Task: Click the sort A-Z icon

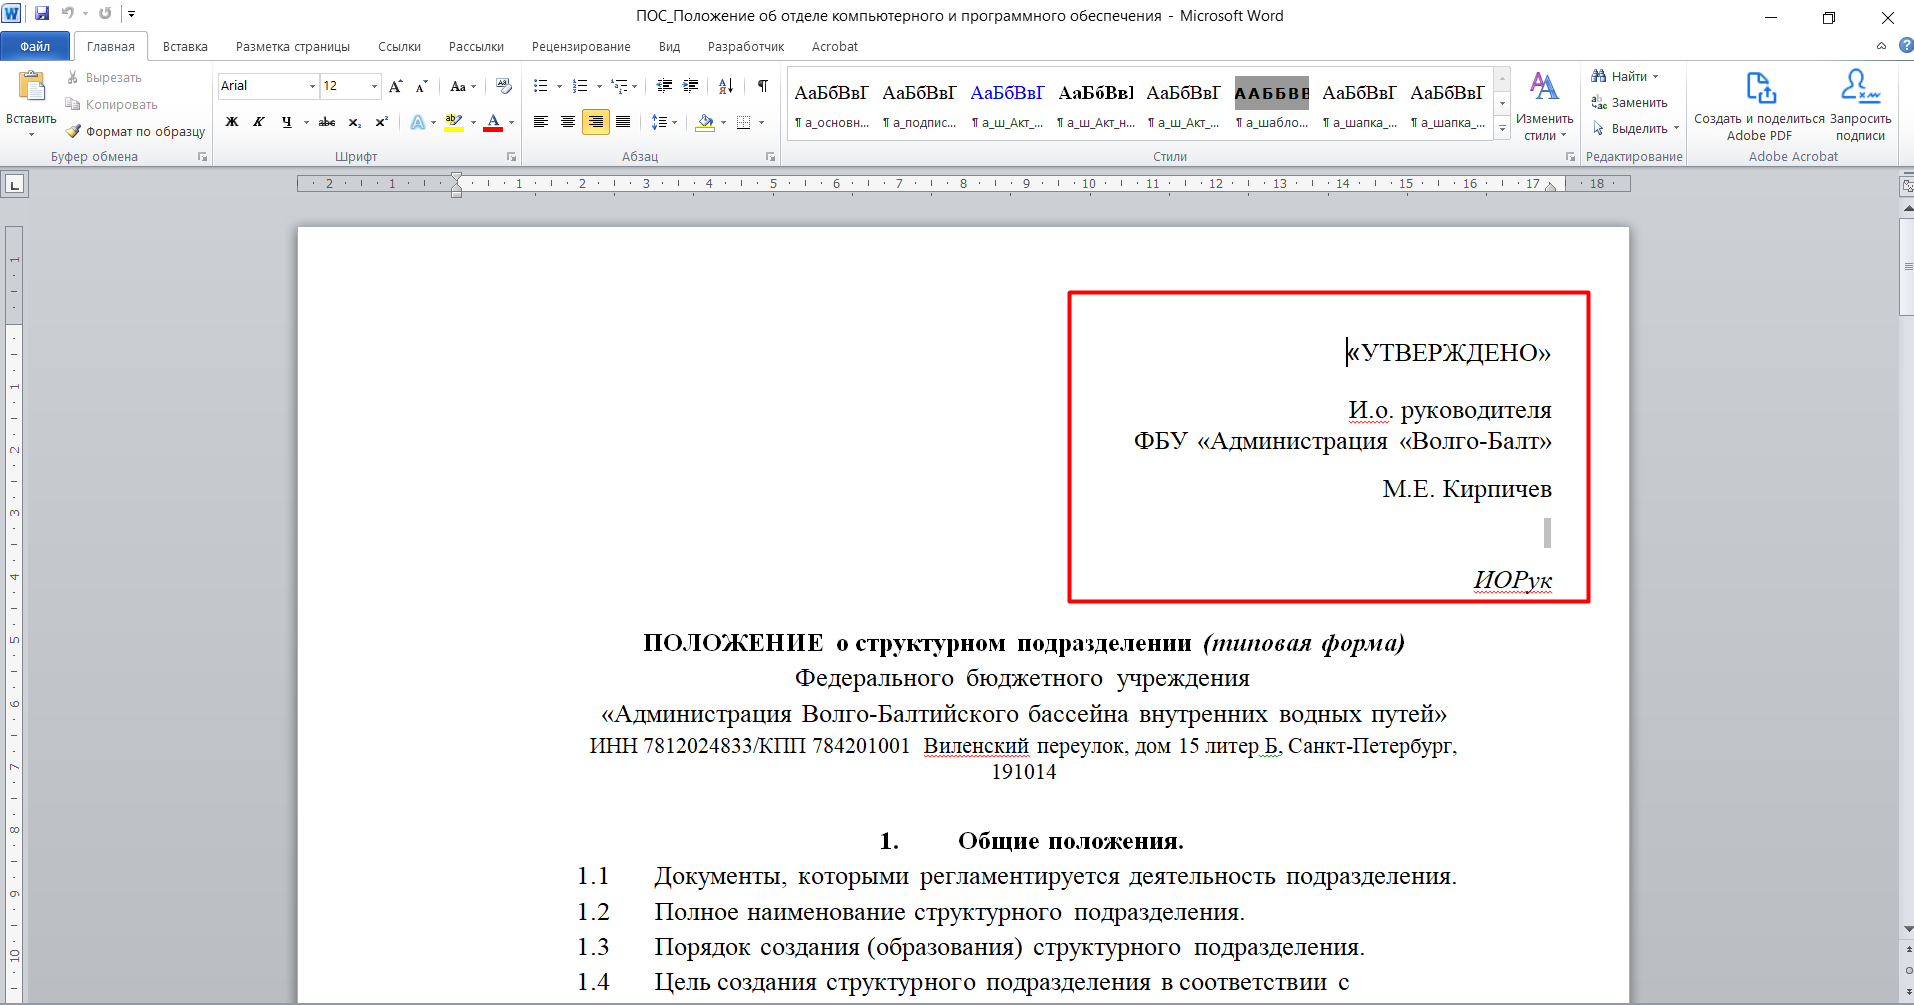Action: coord(726,86)
